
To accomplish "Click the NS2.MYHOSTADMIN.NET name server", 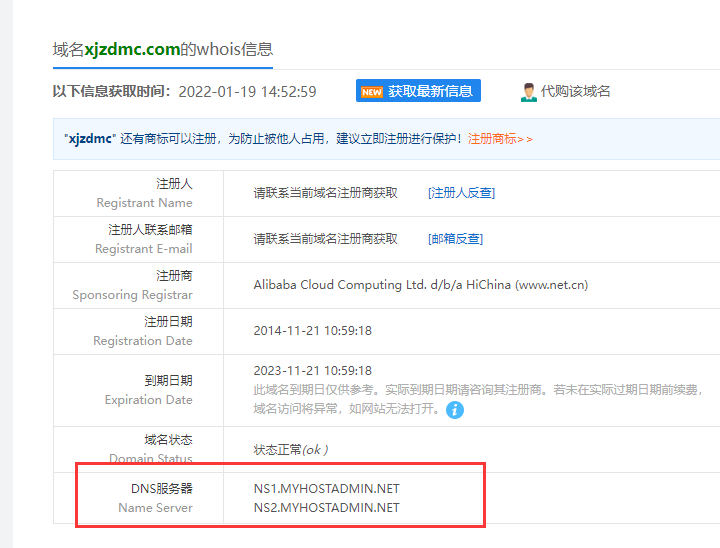I will tap(326, 508).
